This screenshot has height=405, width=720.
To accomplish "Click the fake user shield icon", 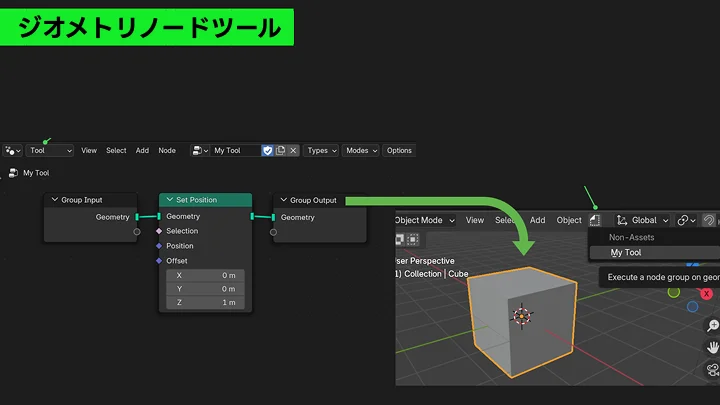I will [x=268, y=151].
